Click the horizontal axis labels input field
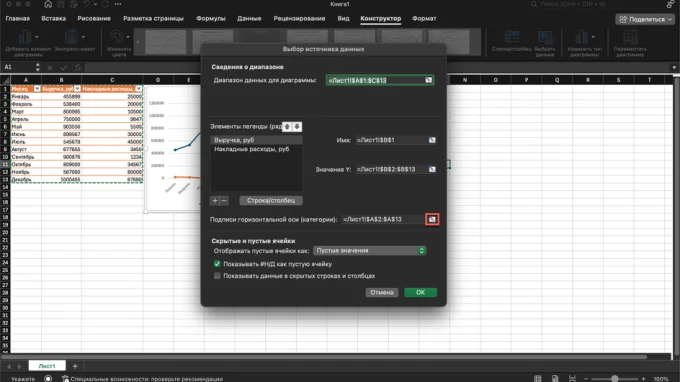This screenshot has height=382, width=680. coord(383,219)
